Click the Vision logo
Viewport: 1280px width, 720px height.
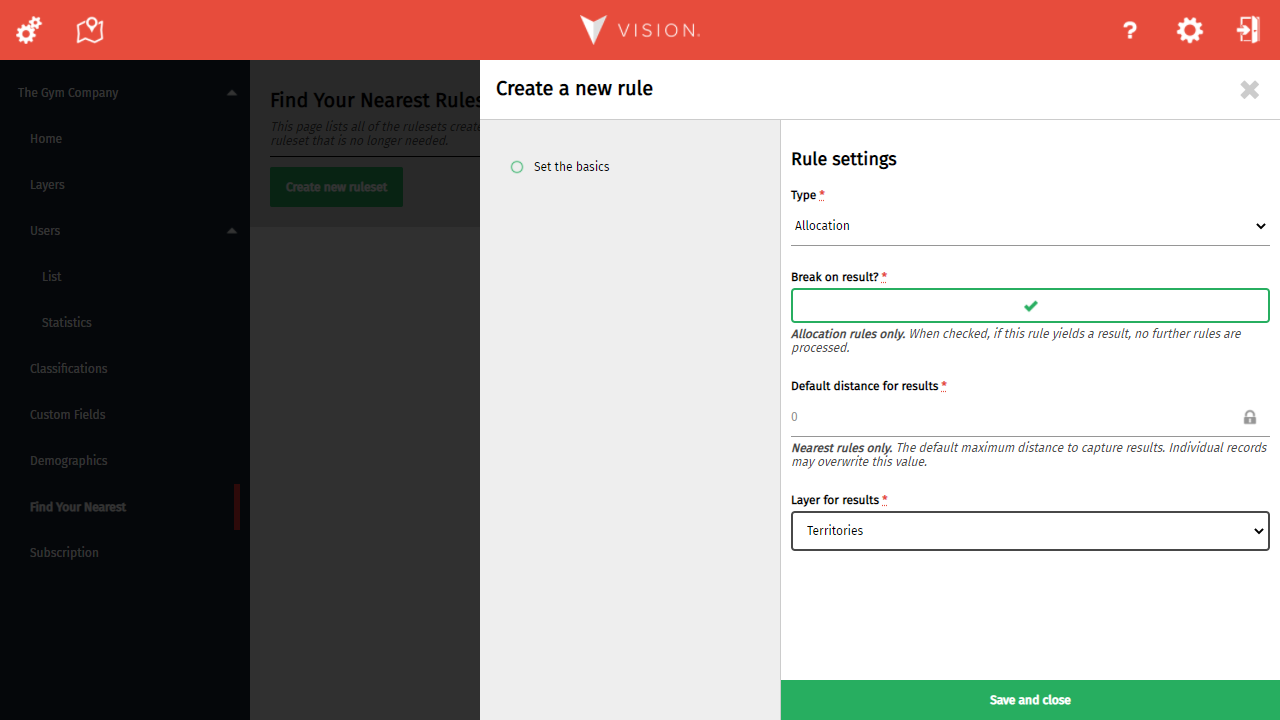[x=640, y=30]
